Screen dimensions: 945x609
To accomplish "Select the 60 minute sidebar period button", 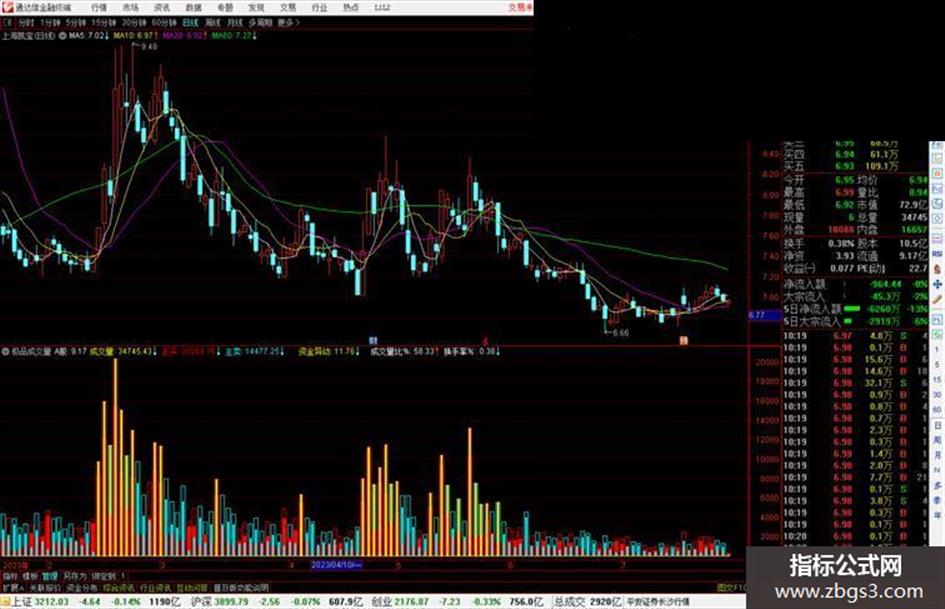I will (x=937, y=409).
